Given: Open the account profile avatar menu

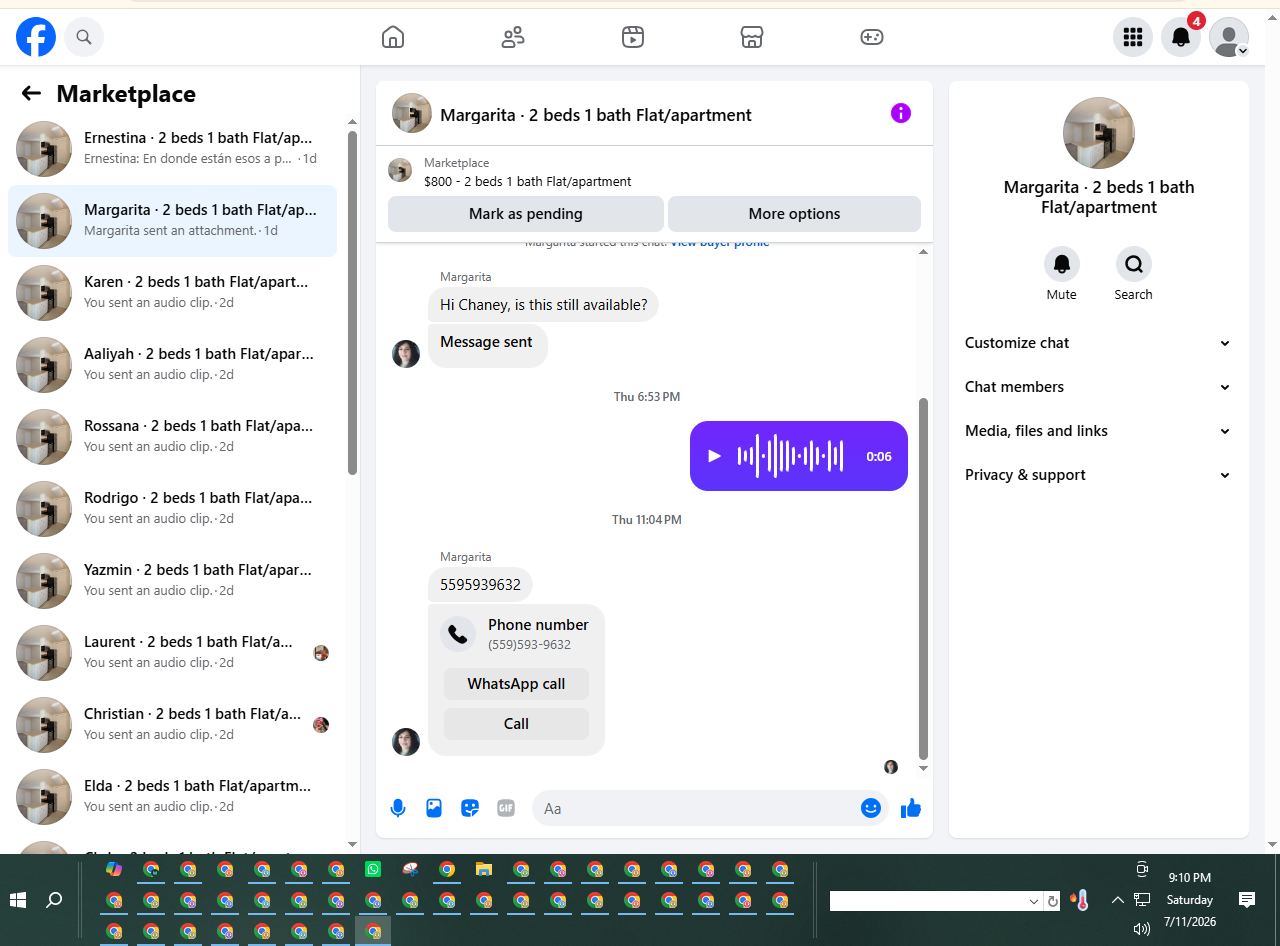Looking at the screenshot, I should [1229, 37].
